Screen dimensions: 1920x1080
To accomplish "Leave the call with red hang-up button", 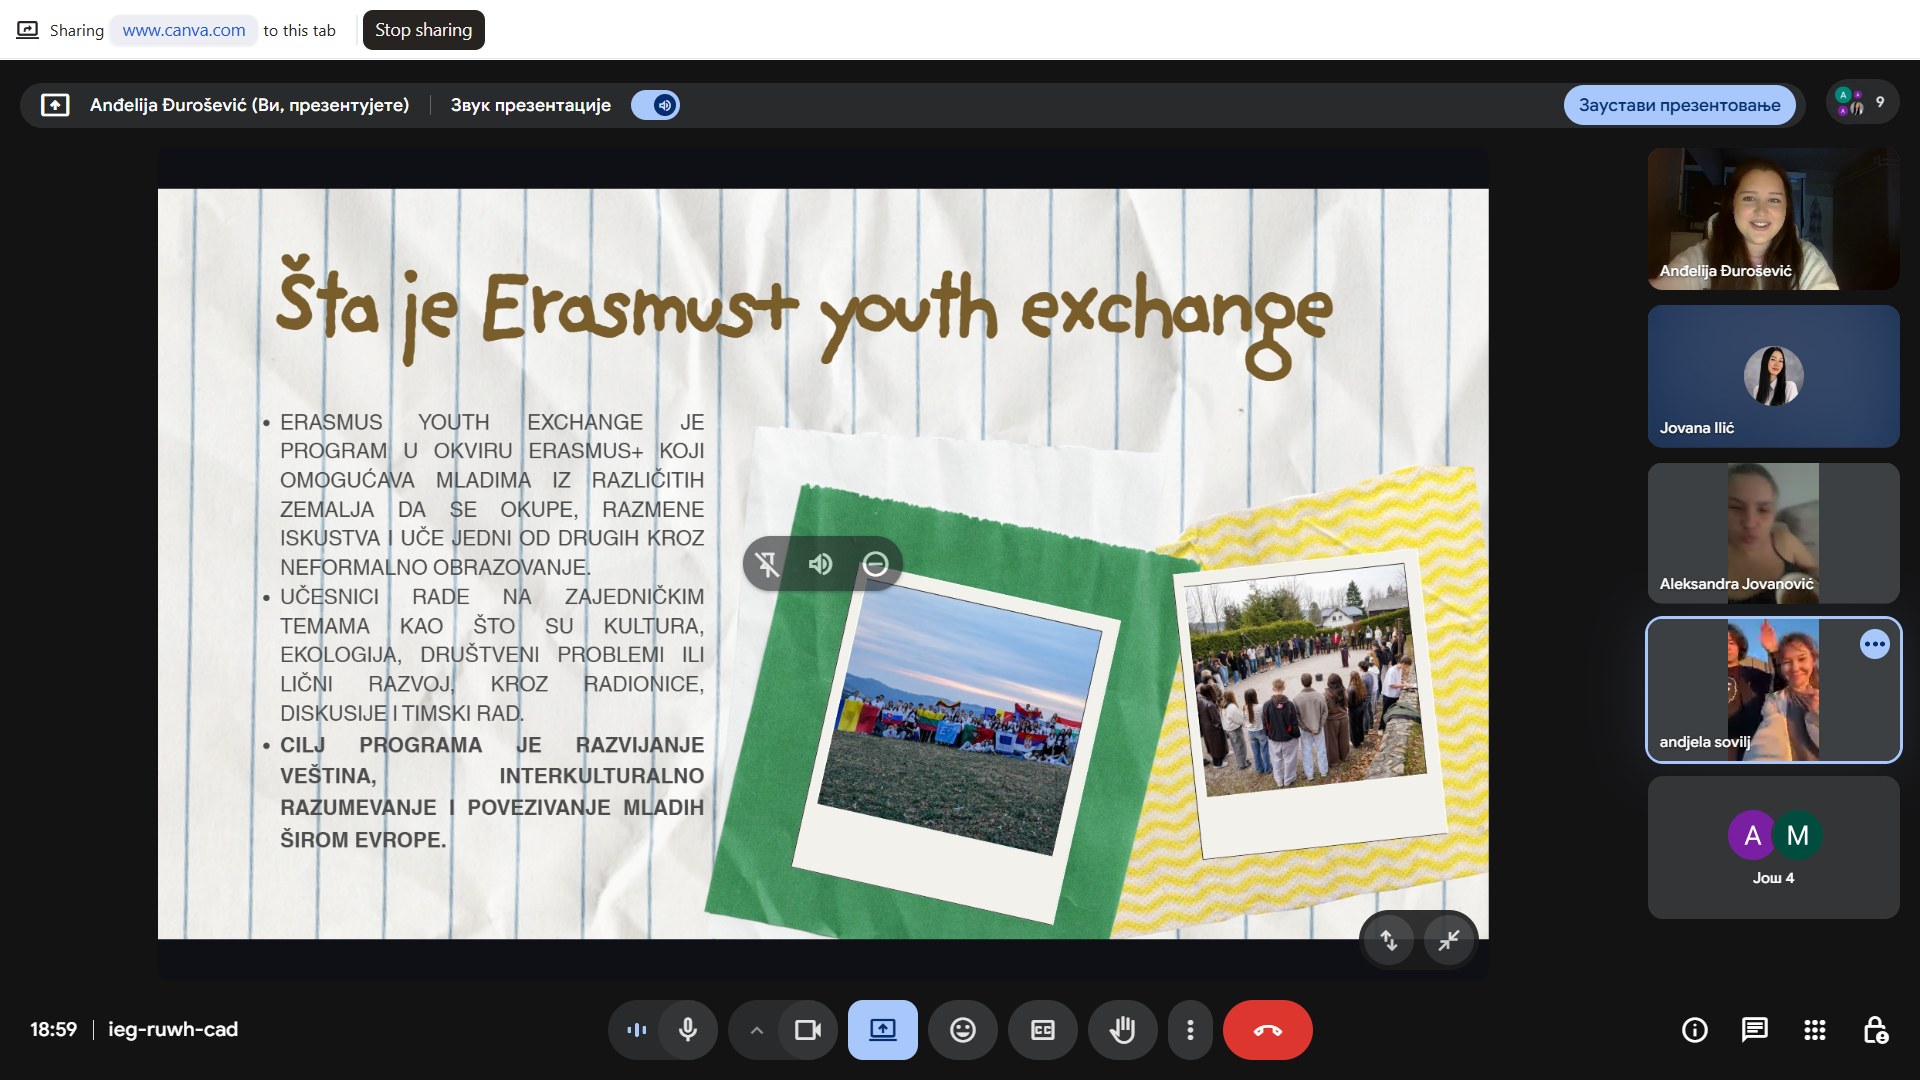I will coord(1268,1030).
